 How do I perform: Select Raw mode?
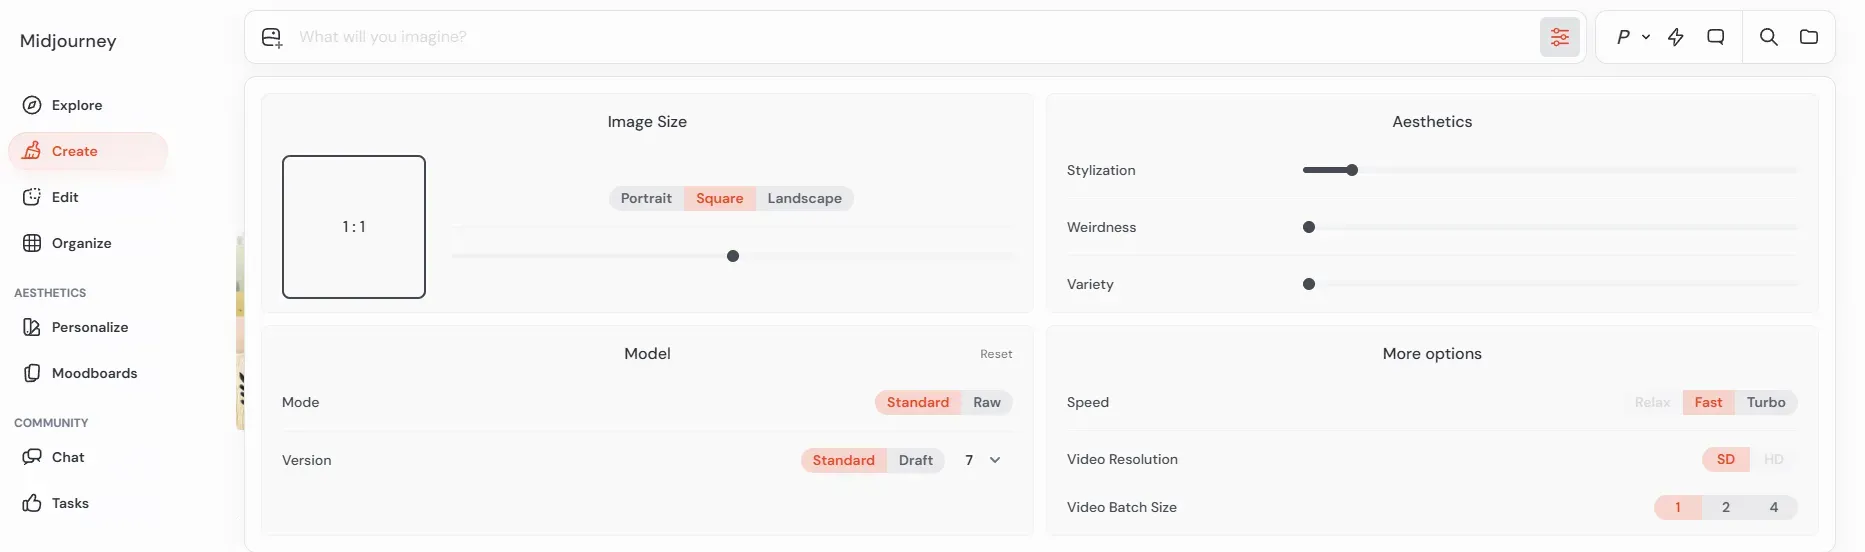[x=986, y=402]
